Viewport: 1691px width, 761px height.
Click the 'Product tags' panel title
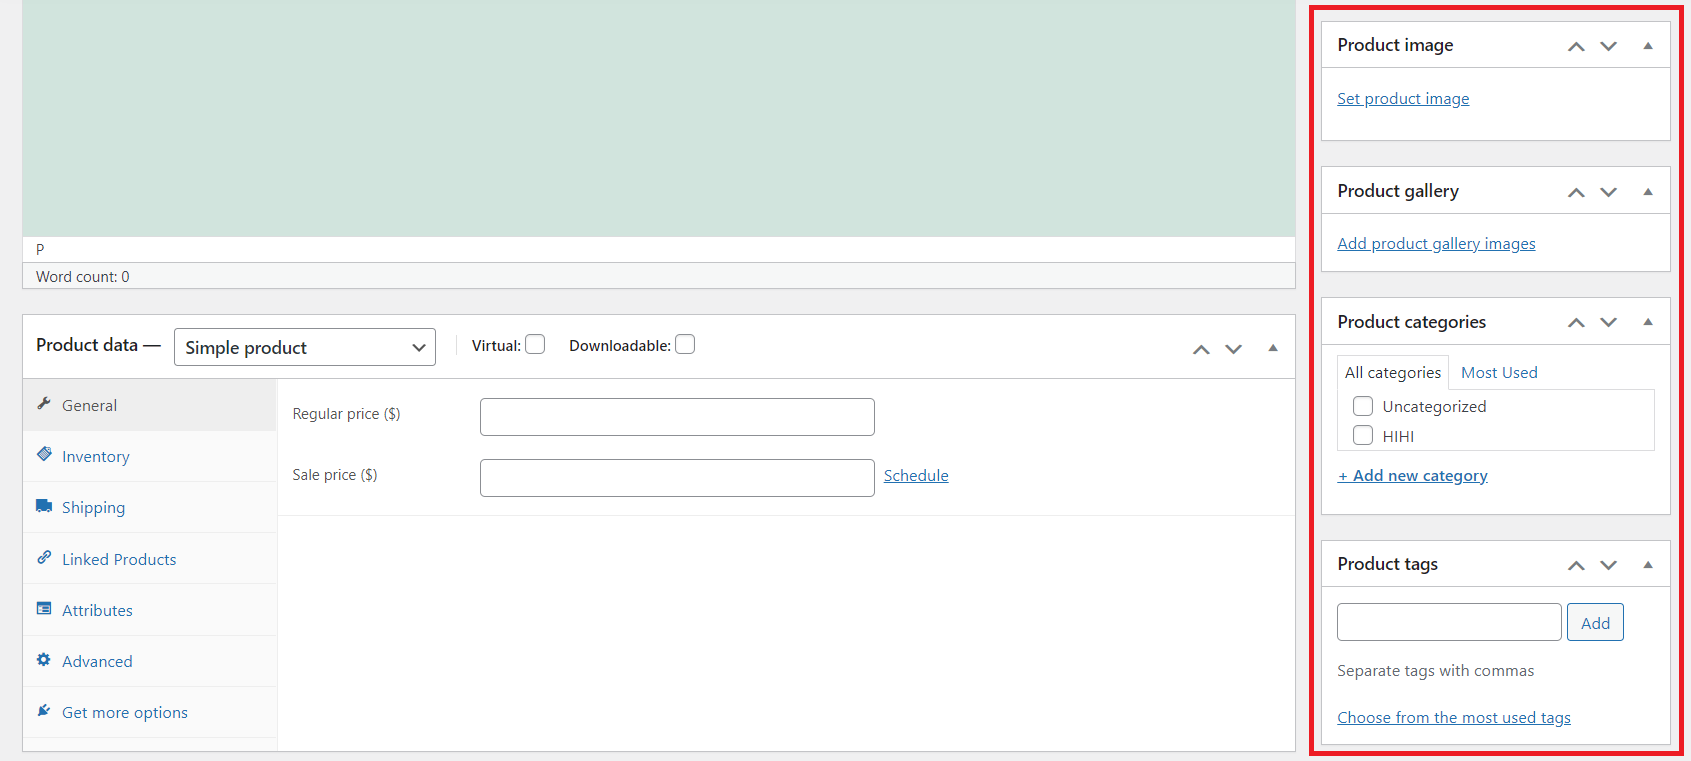tap(1387, 564)
